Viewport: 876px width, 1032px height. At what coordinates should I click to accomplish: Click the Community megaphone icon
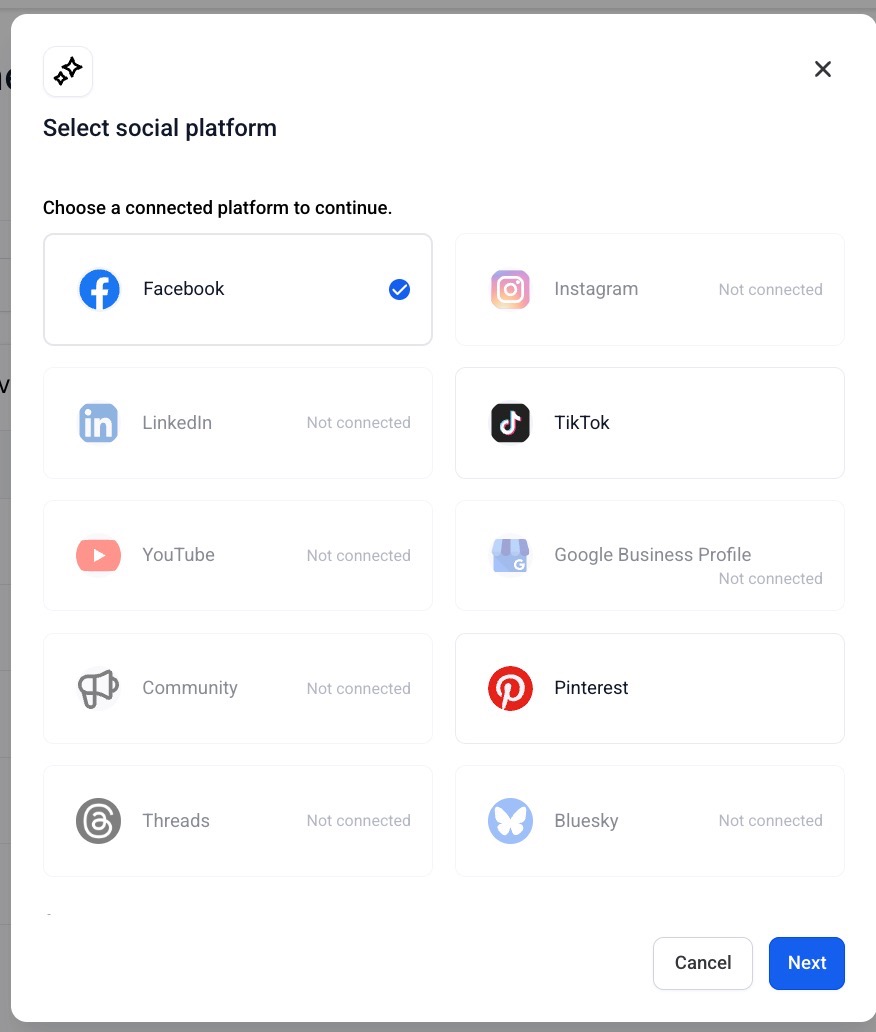(98, 688)
